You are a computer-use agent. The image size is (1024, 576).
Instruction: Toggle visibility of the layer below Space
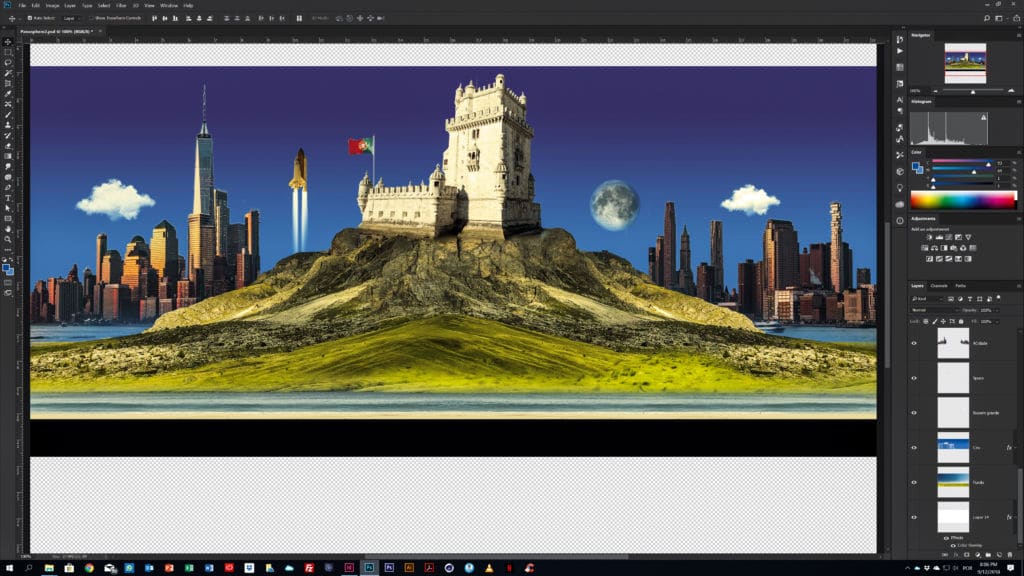click(x=914, y=413)
